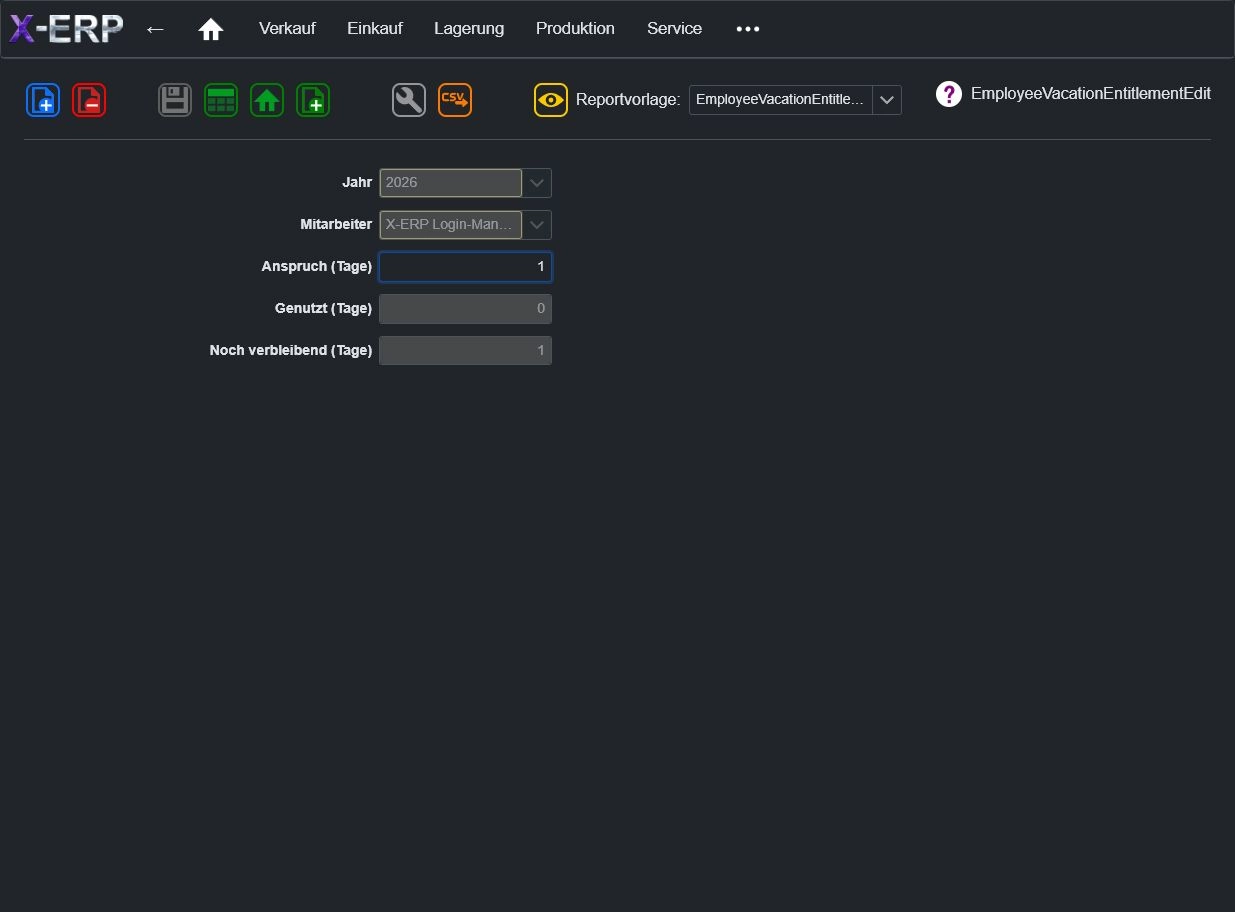This screenshot has width=1235, height=912.
Task: Expand the Jahr dropdown arrow
Action: click(x=537, y=183)
